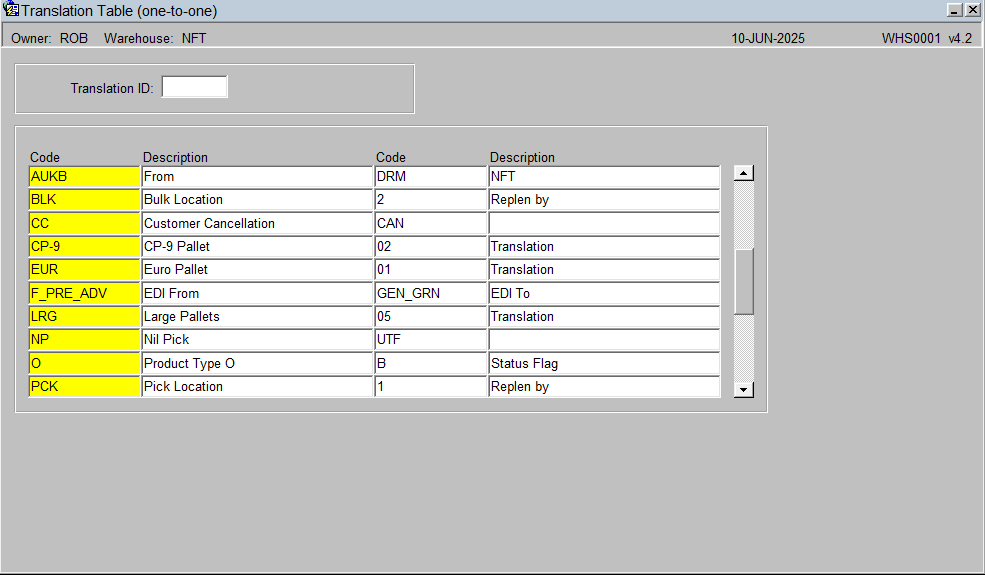Click the 'From' description cell
Viewport: 985px width, 575px height.
tap(258, 177)
